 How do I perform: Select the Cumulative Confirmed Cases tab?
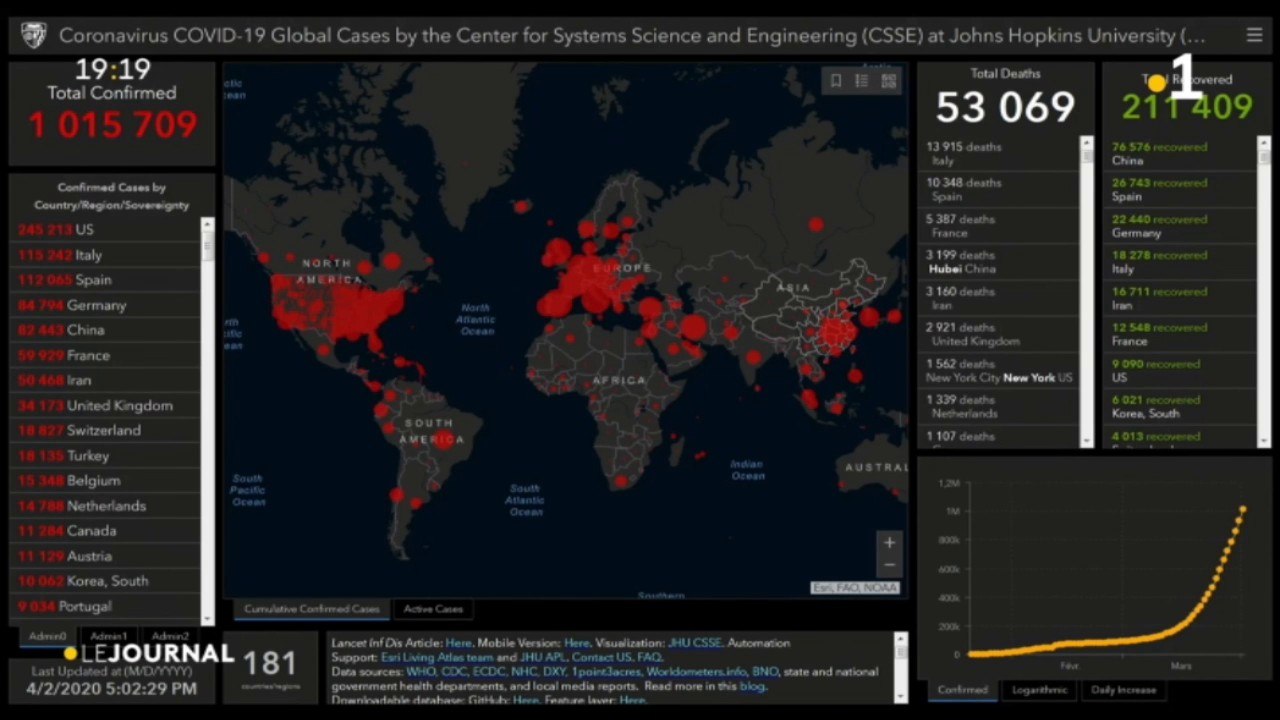[x=312, y=609]
